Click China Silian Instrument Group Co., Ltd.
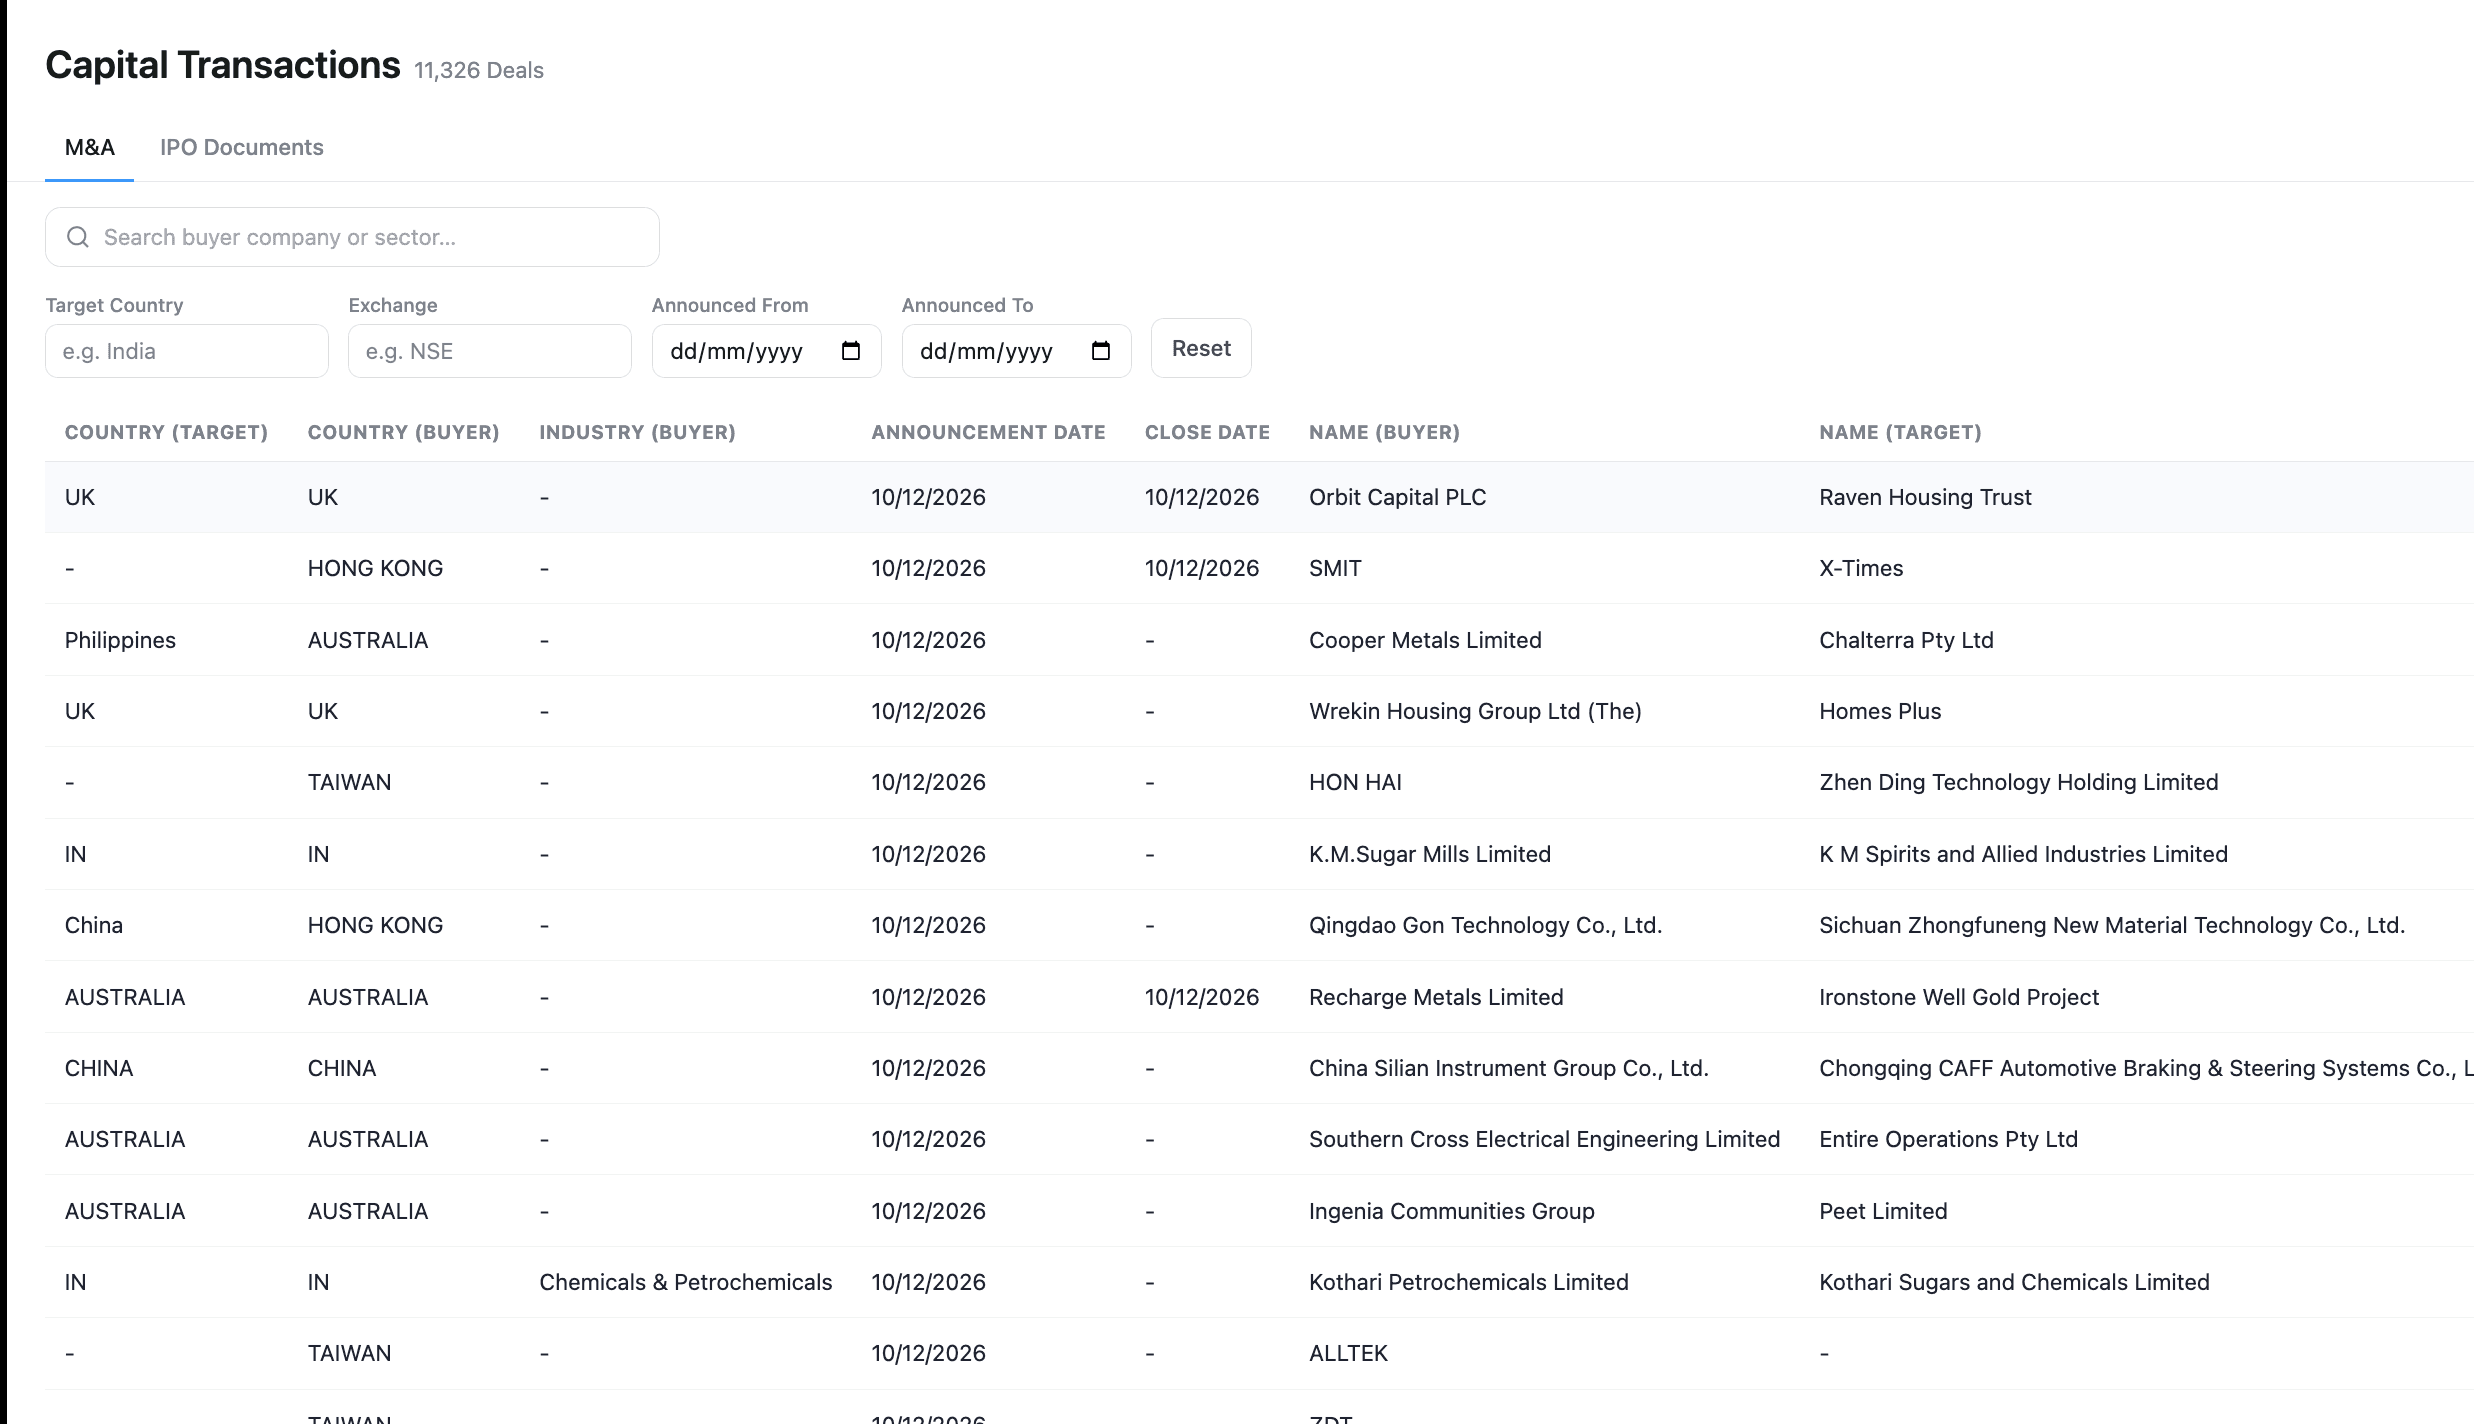Image resolution: width=2474 pixels, height=1424 pixels. tap(1508, 1068)
